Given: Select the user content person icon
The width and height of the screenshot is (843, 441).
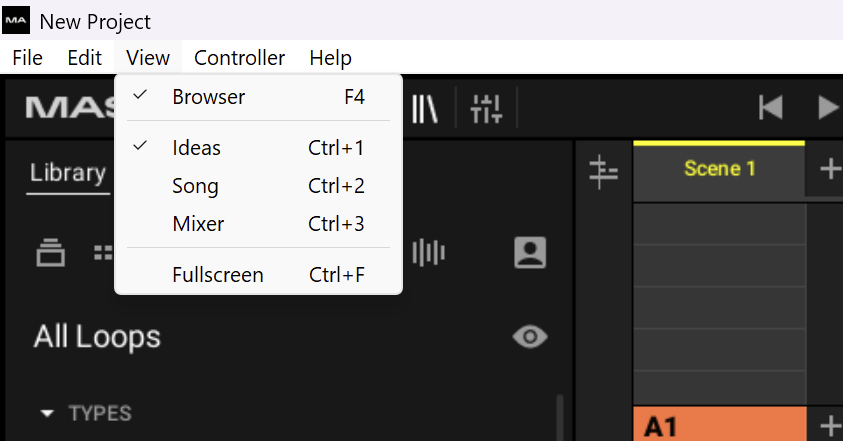Looking at the screenshot, I should (530, 253).
